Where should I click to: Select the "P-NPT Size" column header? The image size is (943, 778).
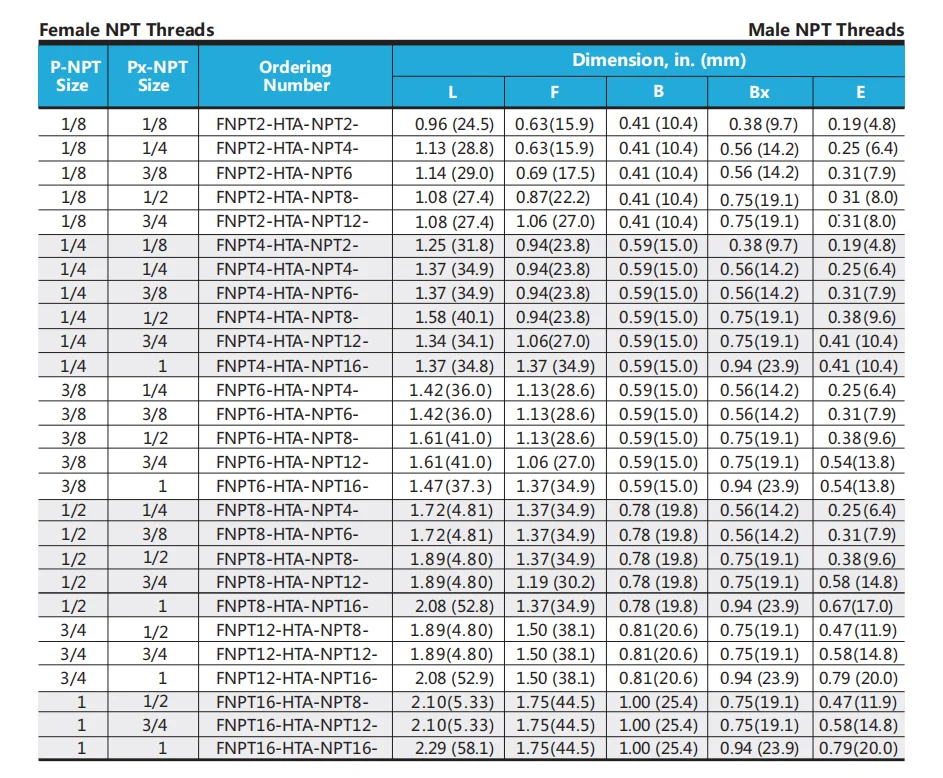point(73,76)
